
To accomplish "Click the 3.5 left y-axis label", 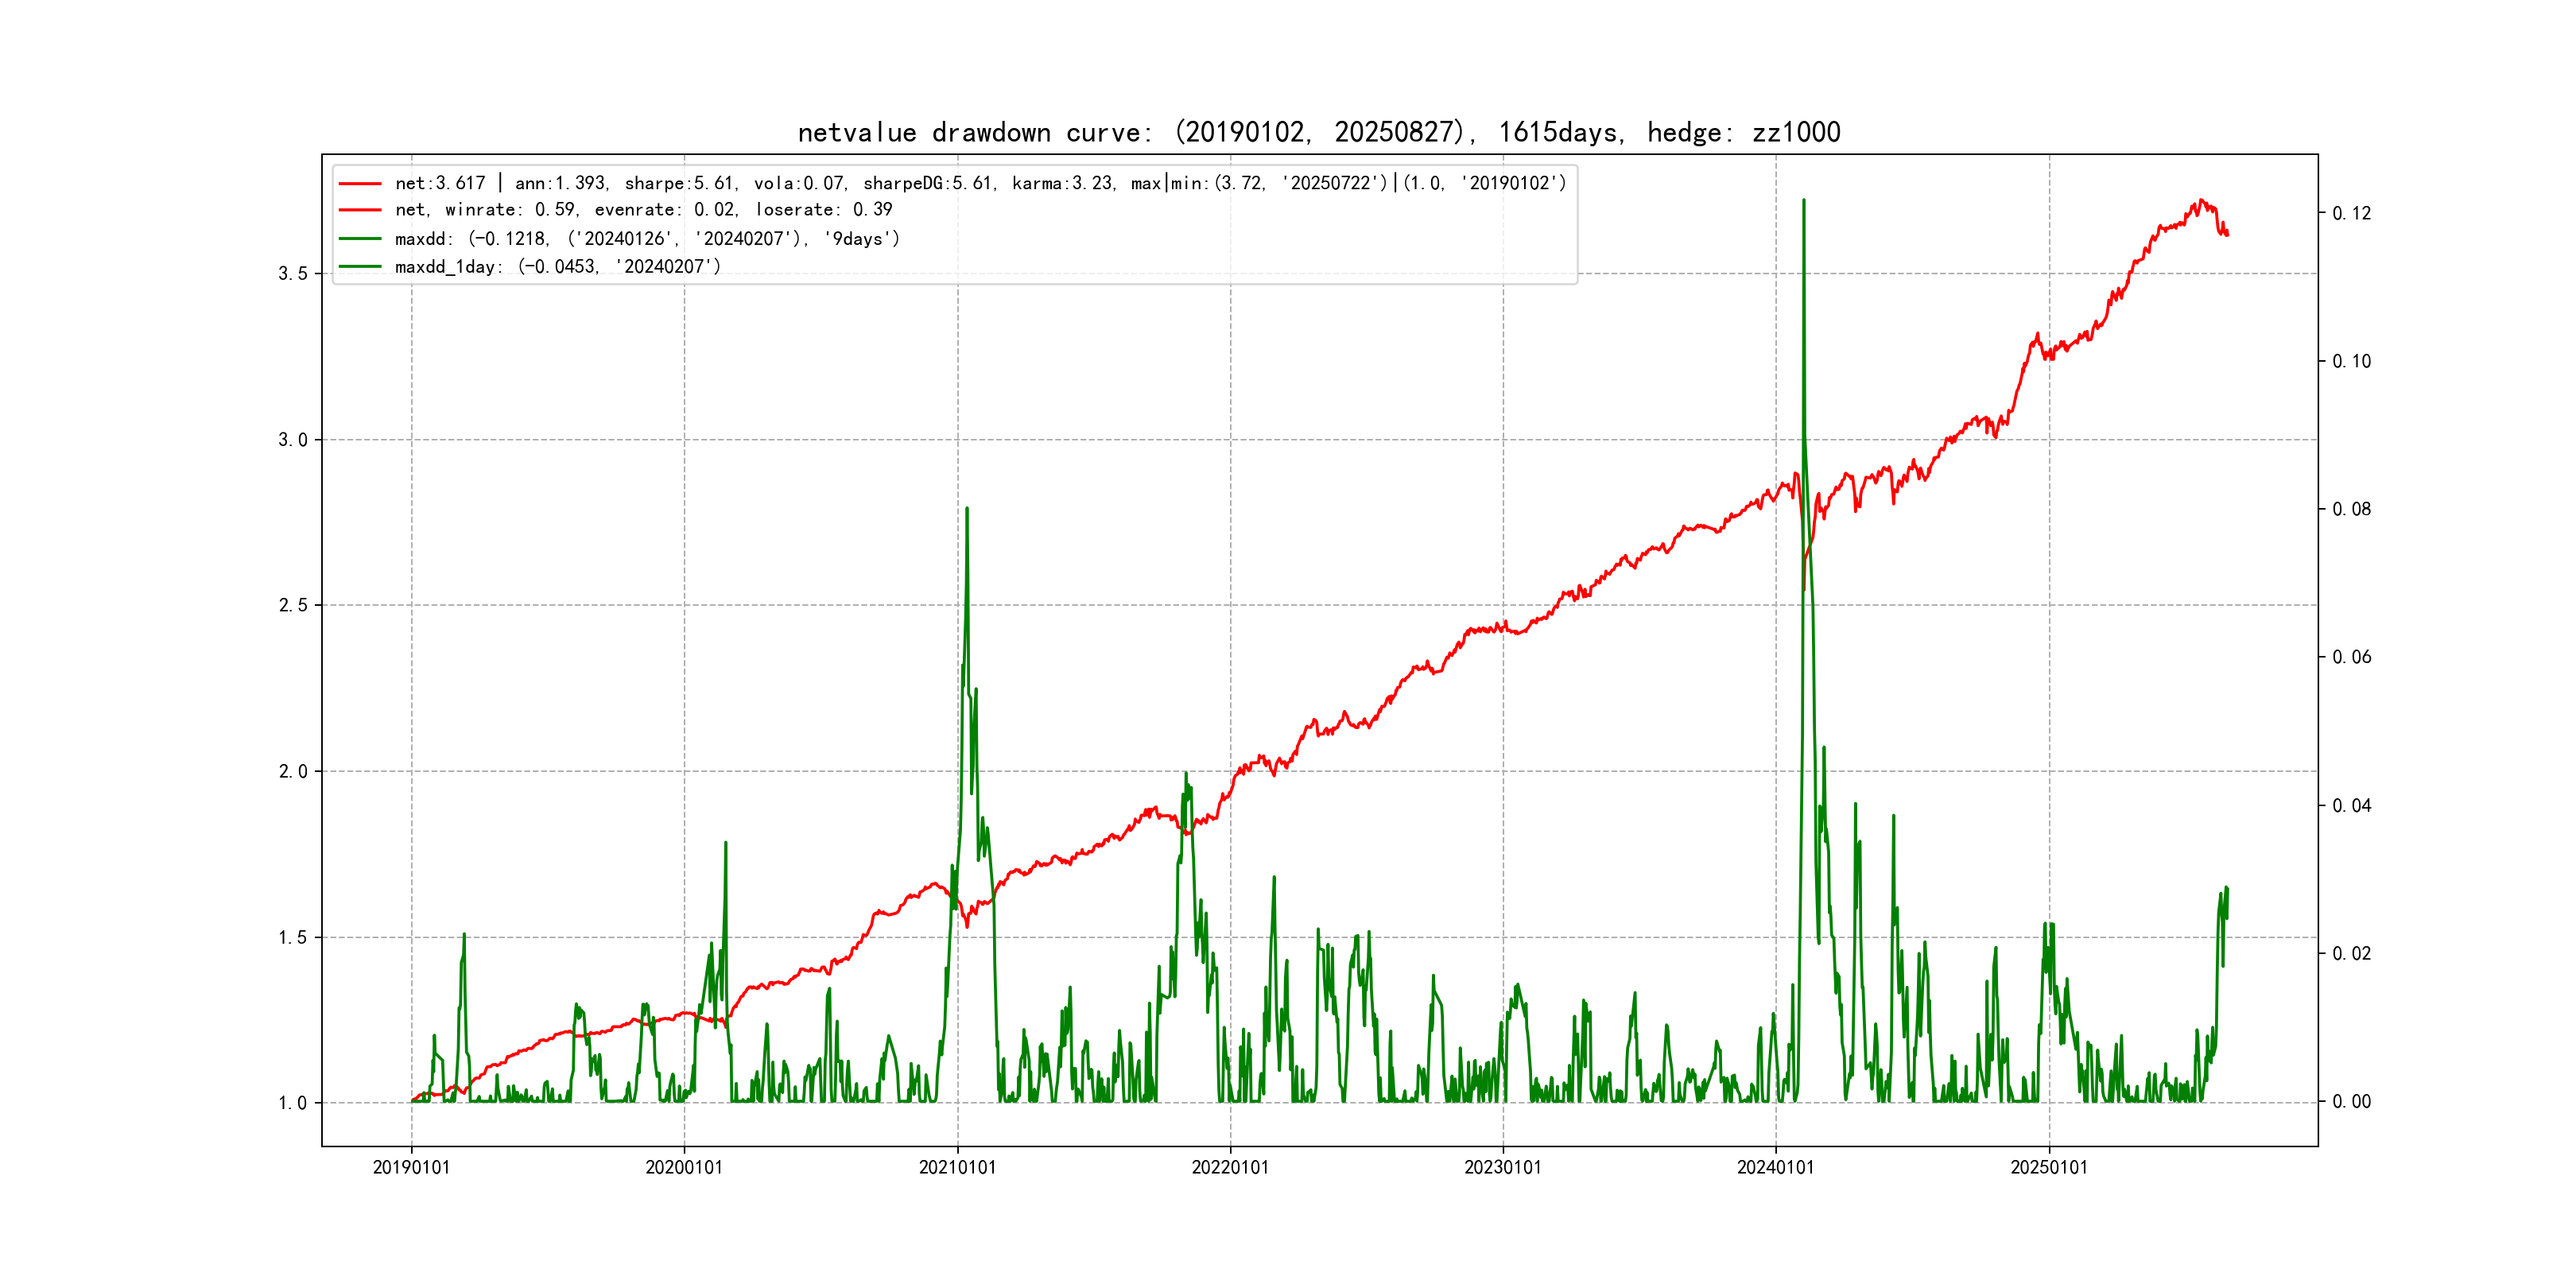I will click(x=292, y=274).
